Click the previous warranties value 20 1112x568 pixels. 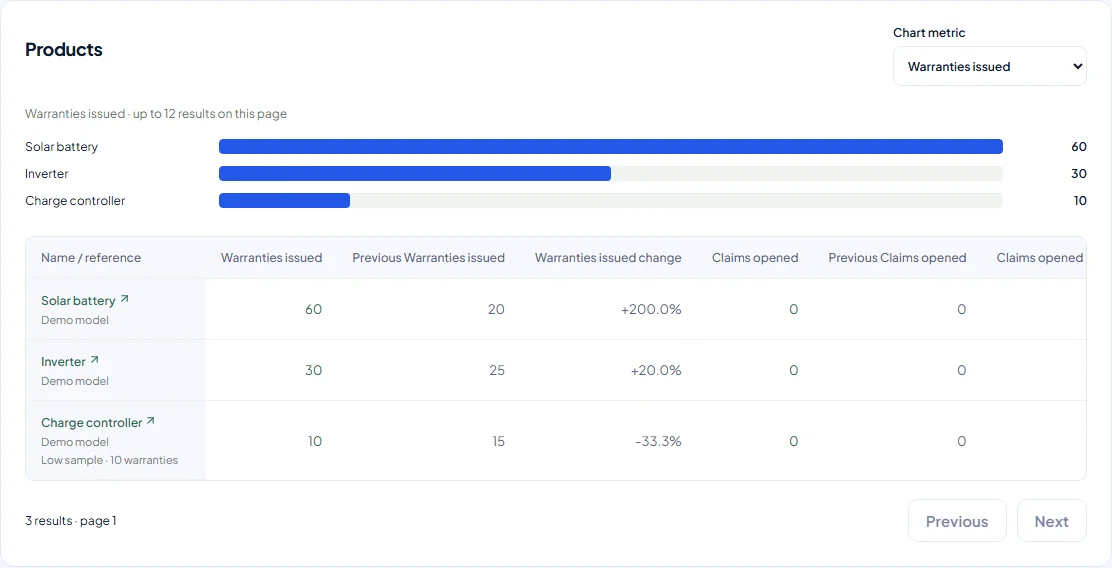coord(497,309)
